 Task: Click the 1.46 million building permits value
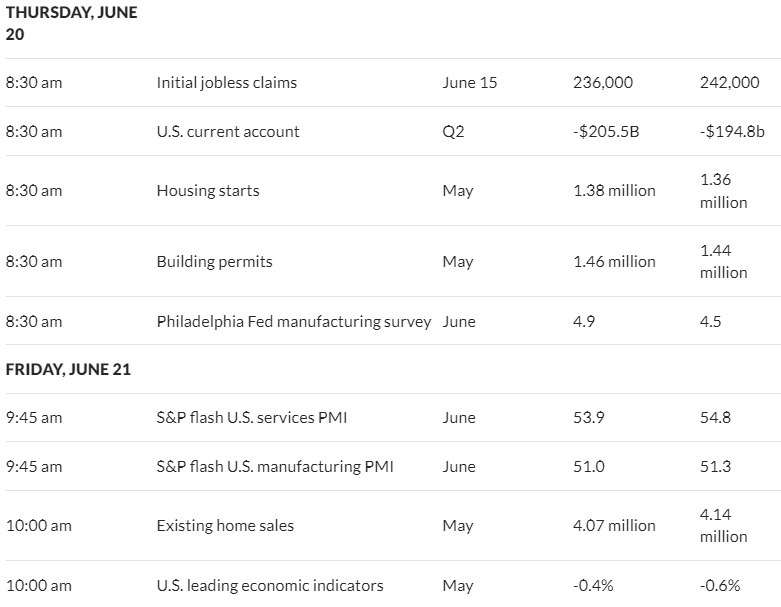[614, 261]
